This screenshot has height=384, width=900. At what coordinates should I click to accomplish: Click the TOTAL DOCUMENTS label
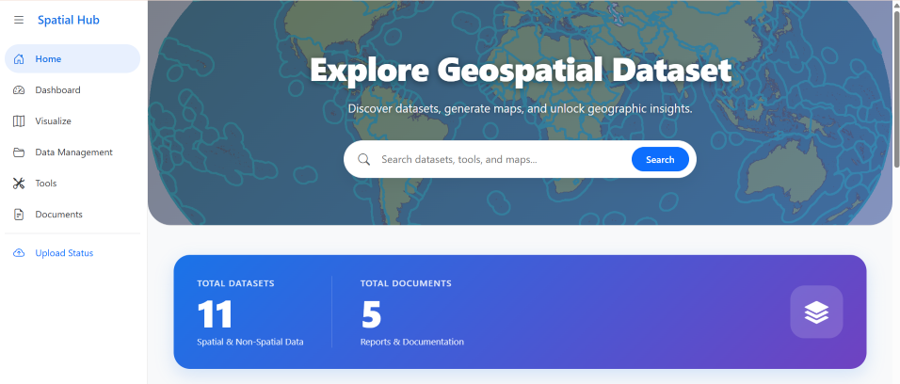(406, 283)
